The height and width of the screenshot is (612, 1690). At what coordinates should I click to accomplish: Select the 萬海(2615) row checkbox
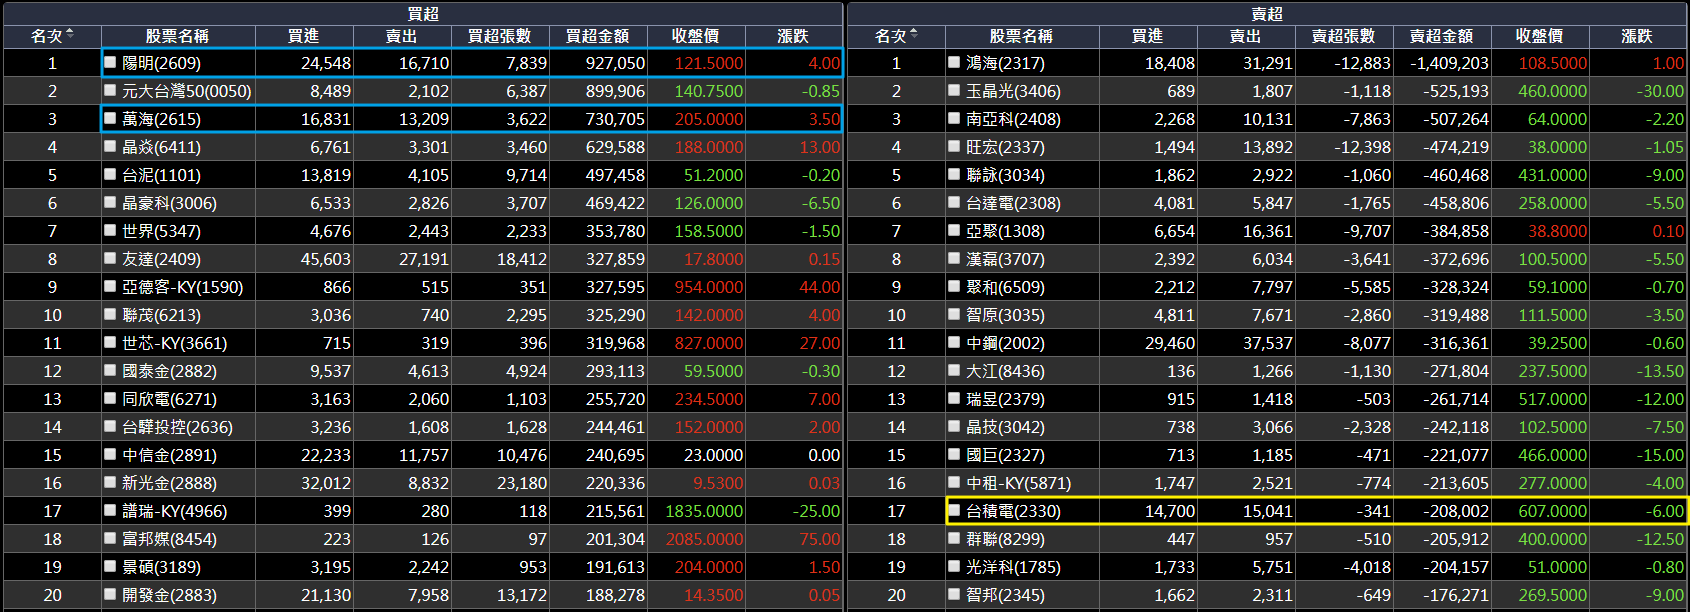point(111,118)
